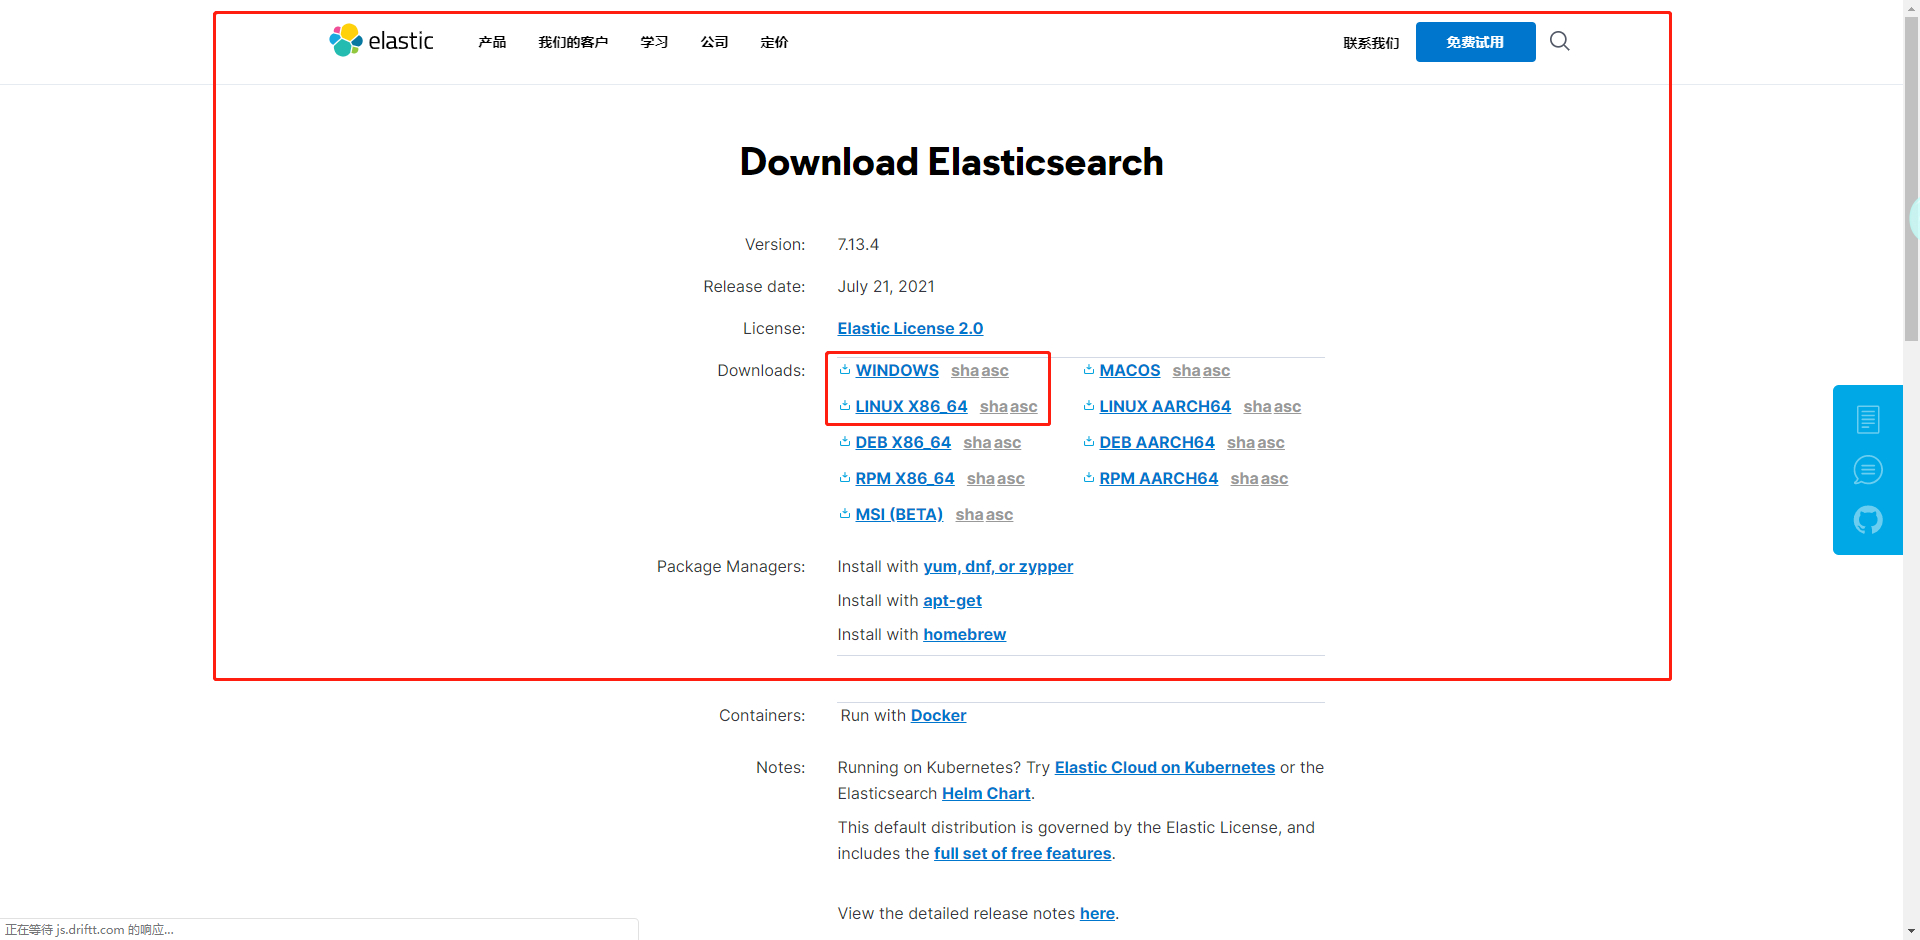Download the LINUX AARCH64 package
The width and height of the screenshot is (1920, 940).
click(1165, 406)
